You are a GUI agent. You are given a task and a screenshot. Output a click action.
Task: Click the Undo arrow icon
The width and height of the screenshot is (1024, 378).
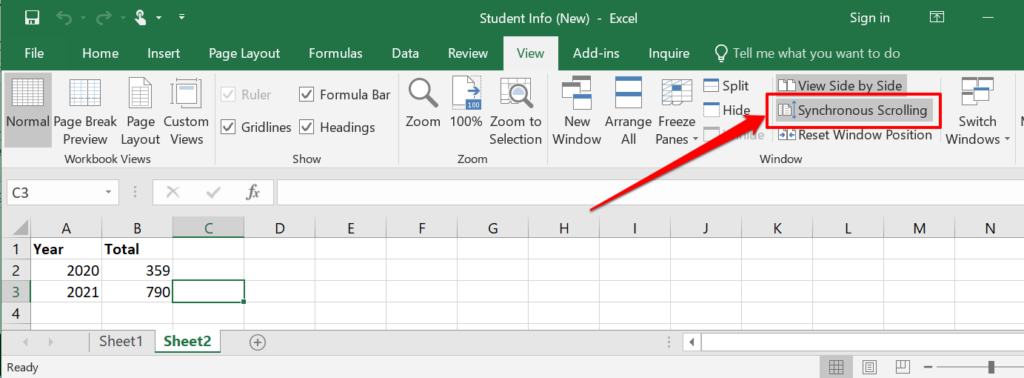coord(64,18)
